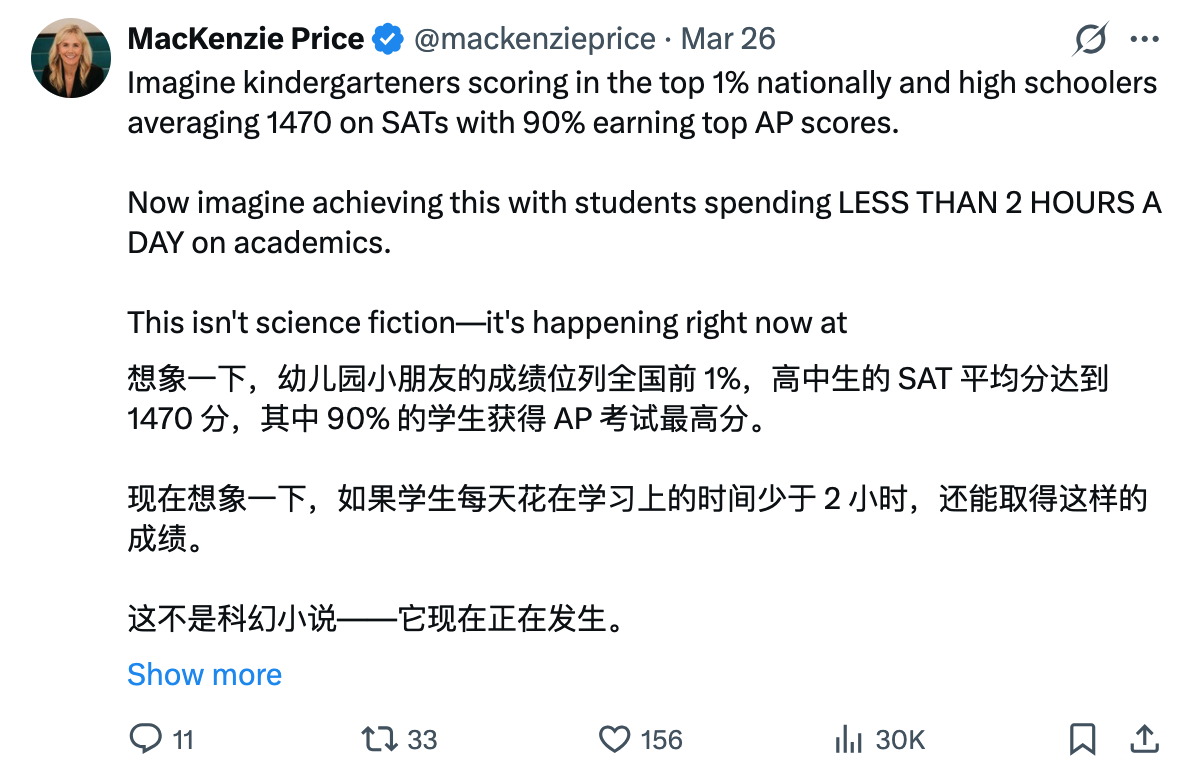Open the share icon to share the tweet

[1144, 740]
